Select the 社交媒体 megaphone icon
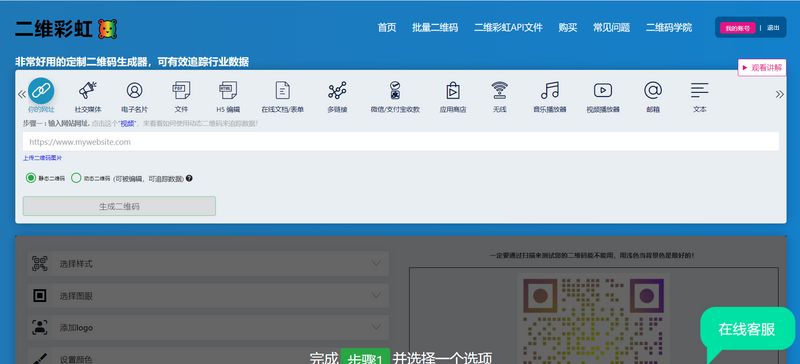The height and width of the screenshot is (364, 800). coord(88,90)
